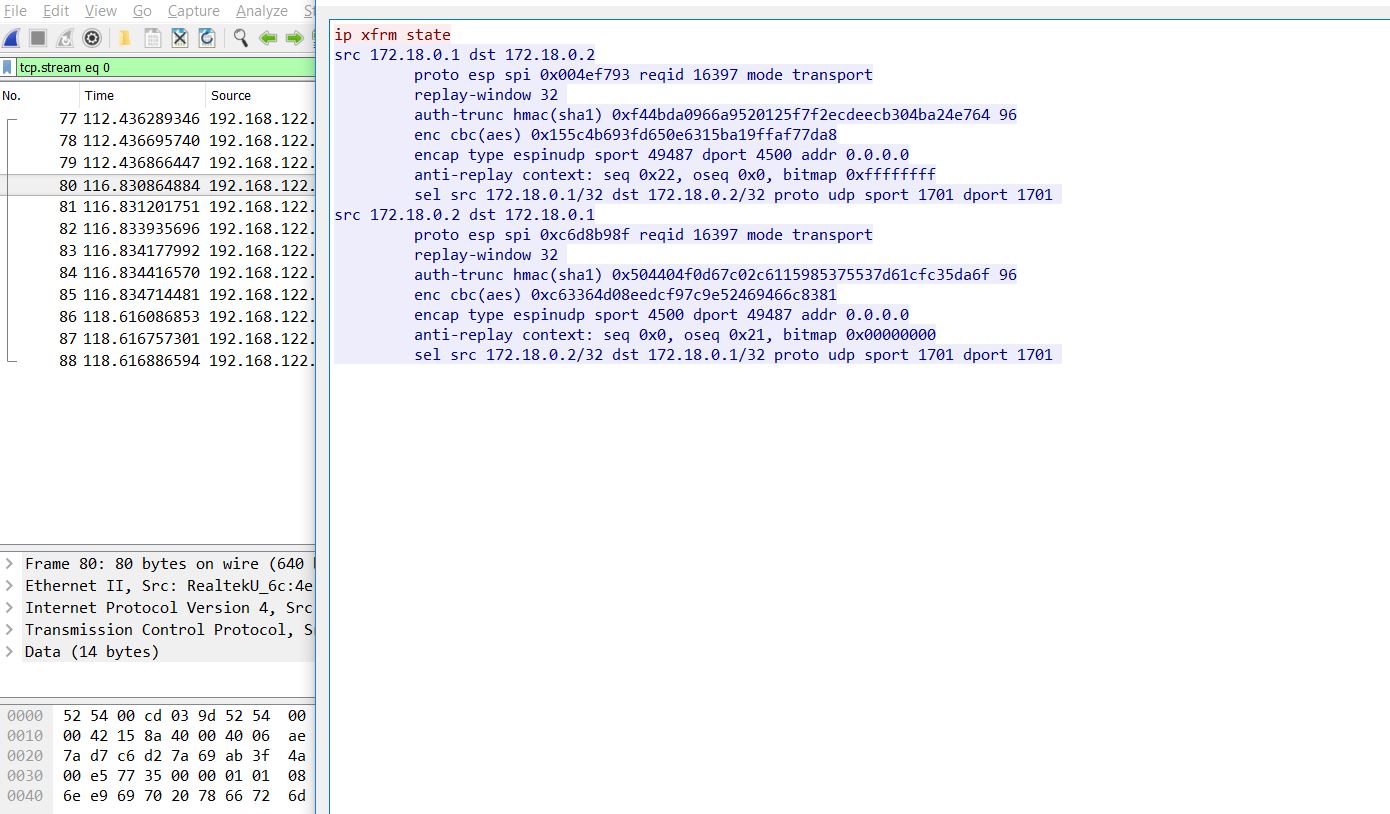Click sel line src 172.18.0.2/32
Screen dimensions: 1390x814
733,355
